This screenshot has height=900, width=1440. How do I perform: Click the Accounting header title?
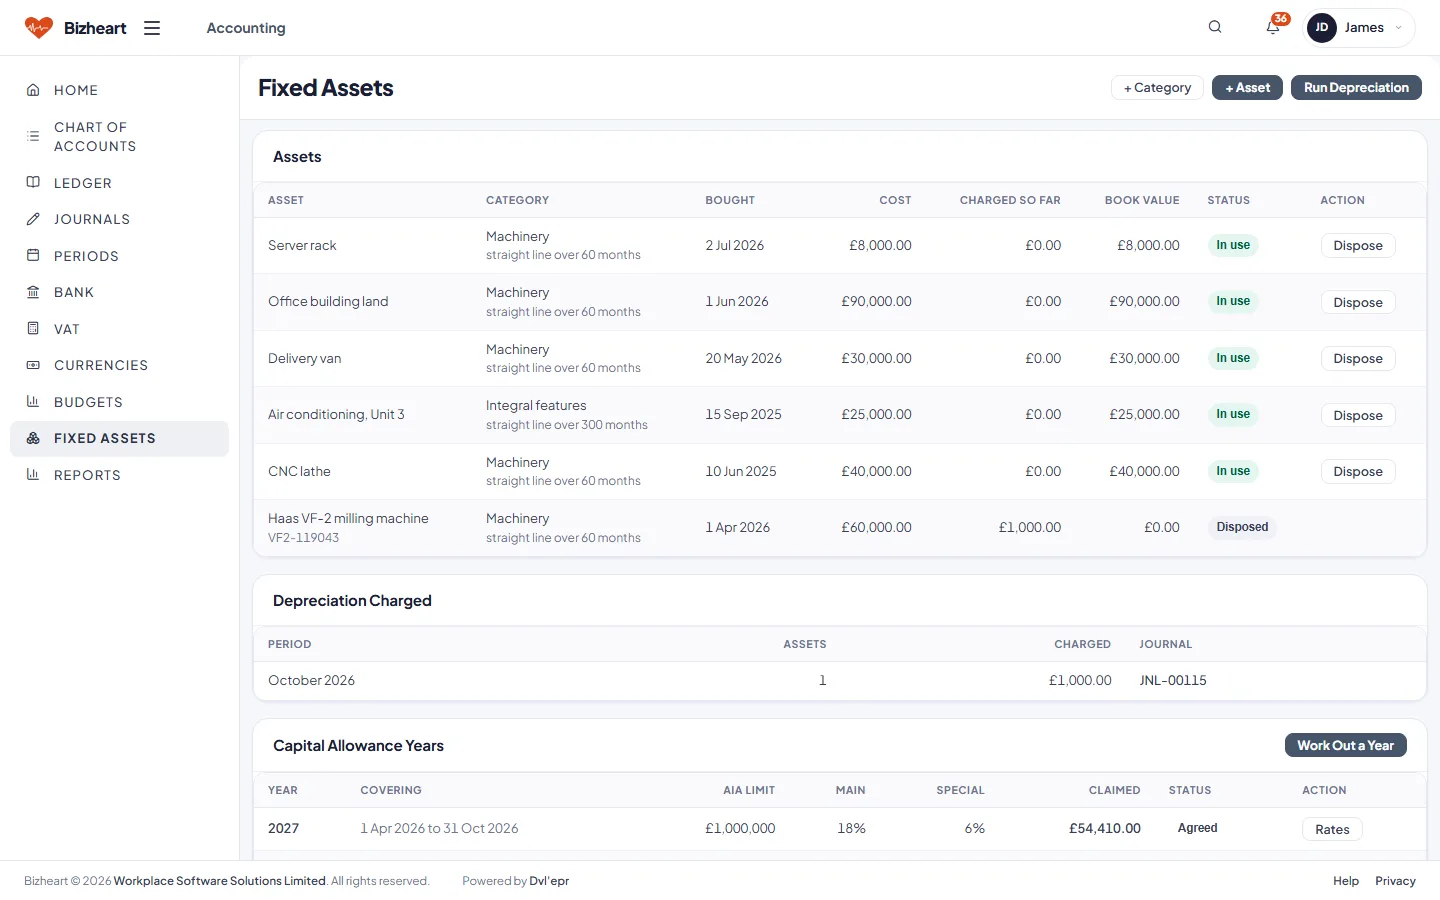point(246,28)
